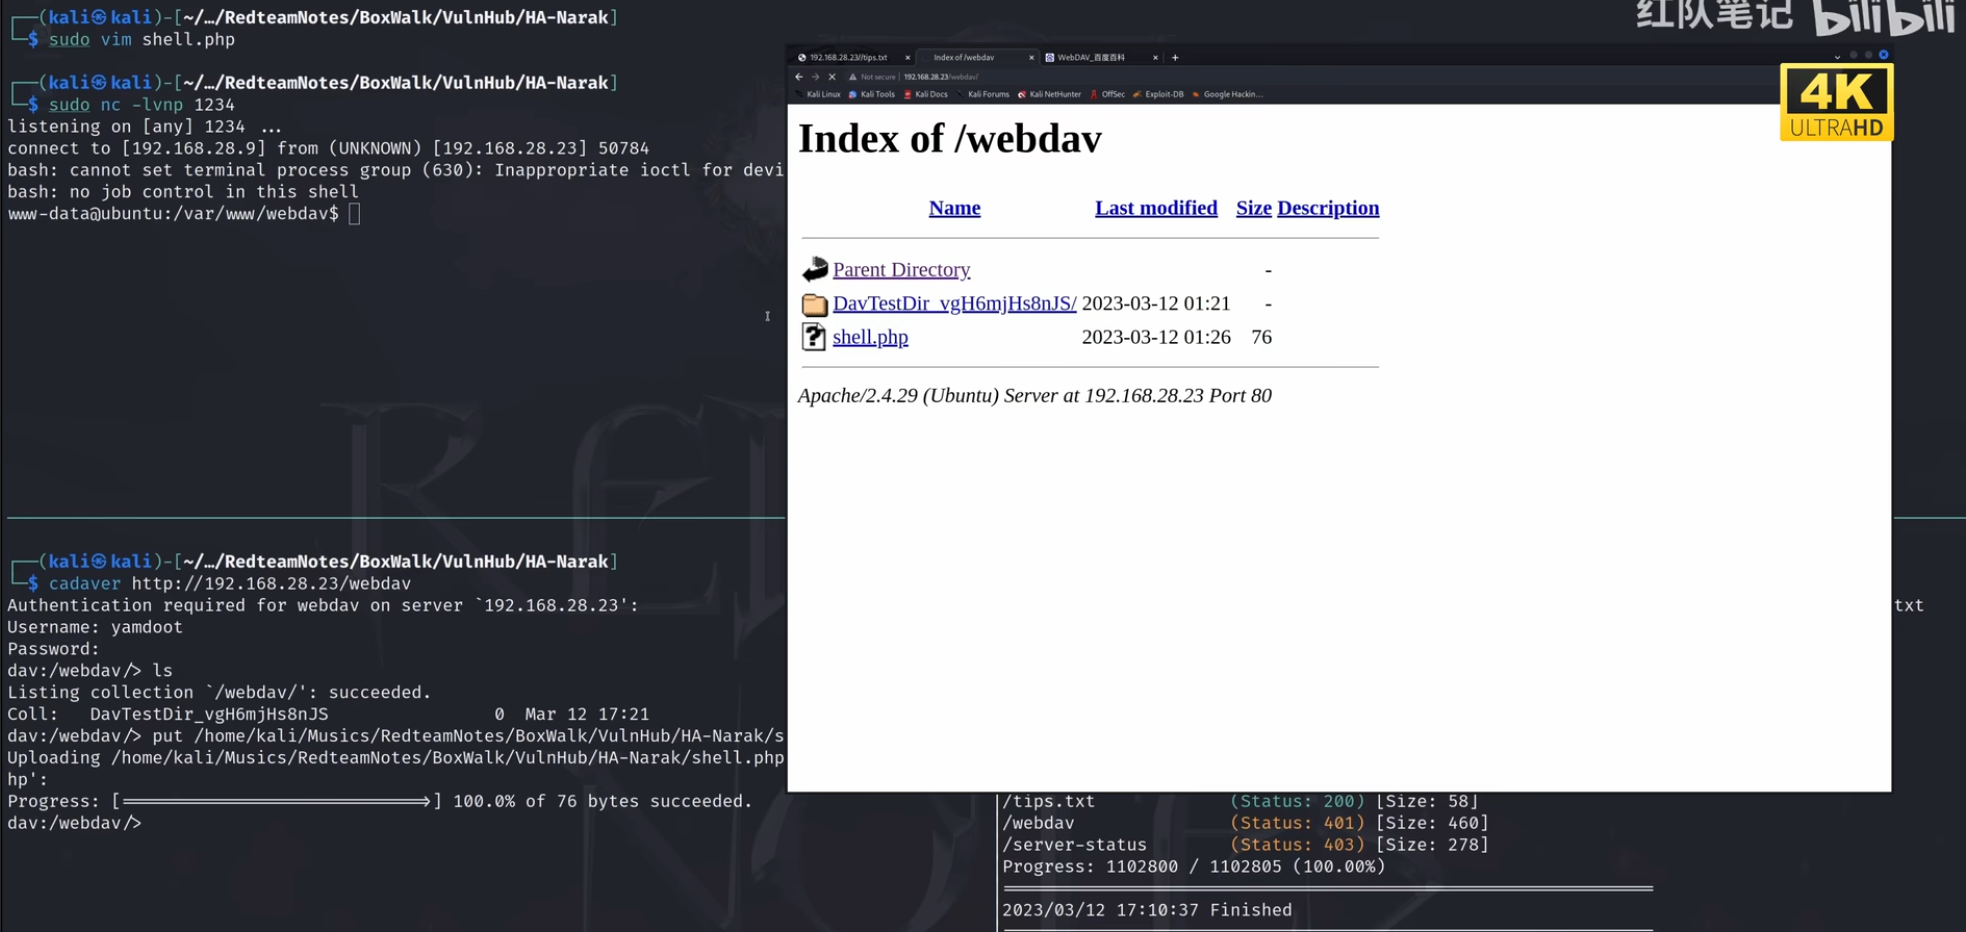Close the tips.txt browser tab

click(908, 58)
